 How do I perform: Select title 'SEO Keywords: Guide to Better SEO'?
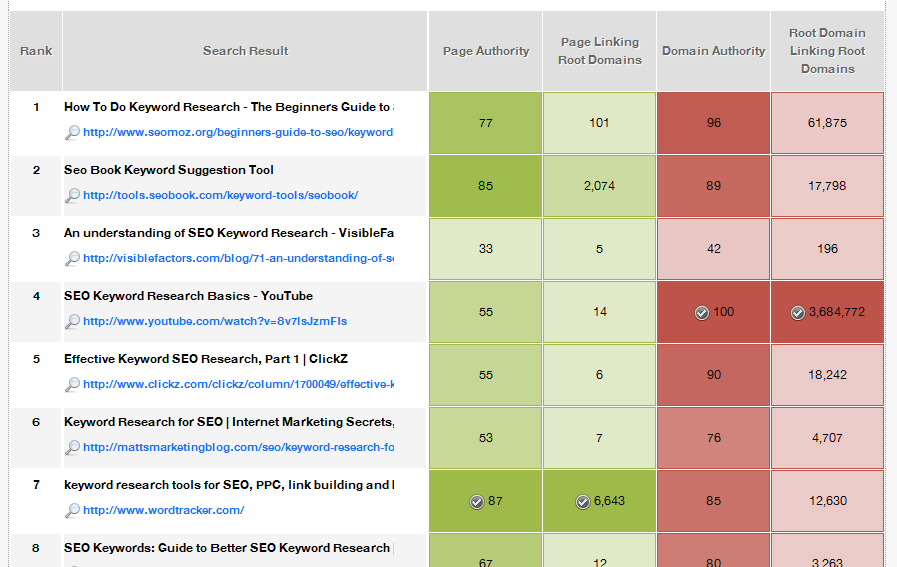pyautogui.click(x=229, y=548)
